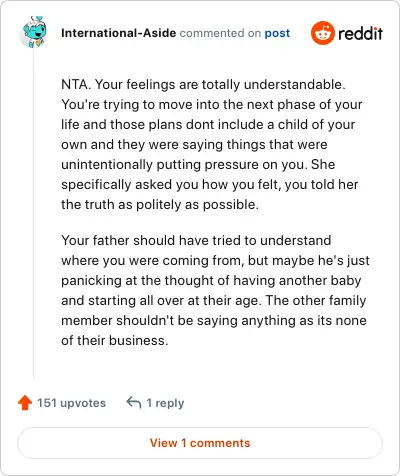This screenshot has height=476, width=400.
Task: Click the 'of their business.' closing line
Action: pos(115,340)
